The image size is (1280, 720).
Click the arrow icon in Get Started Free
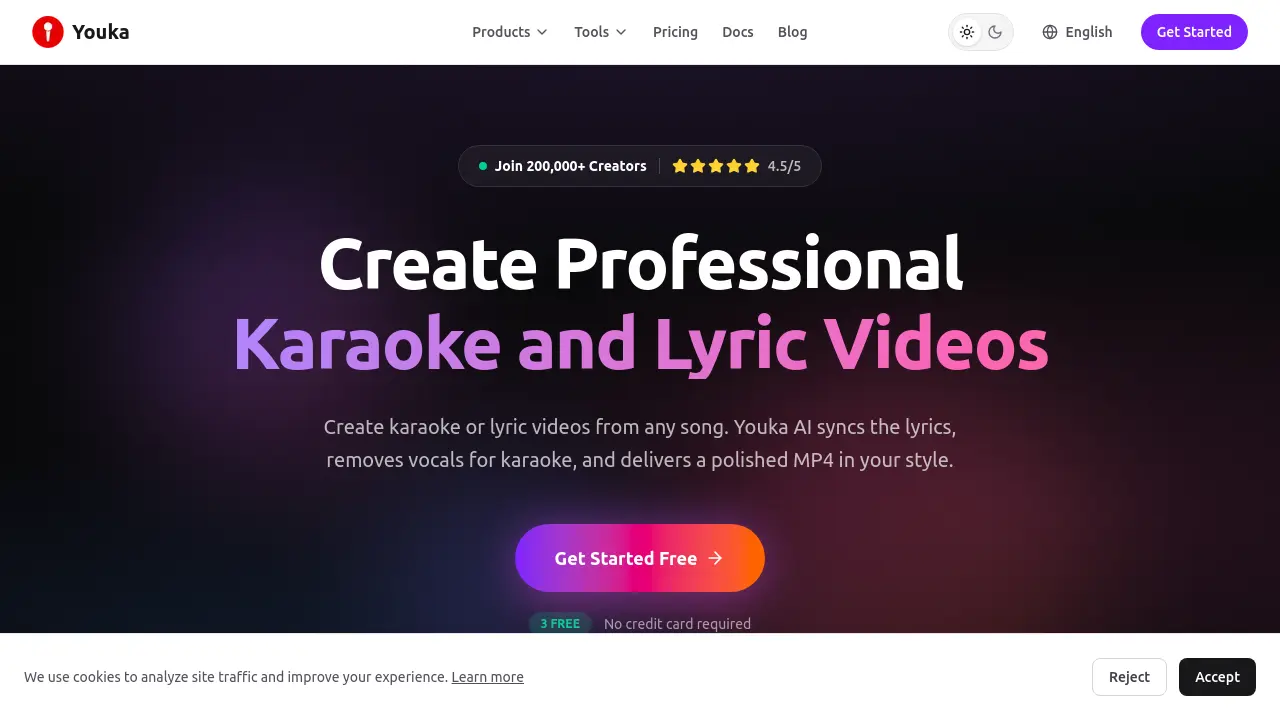715,558
